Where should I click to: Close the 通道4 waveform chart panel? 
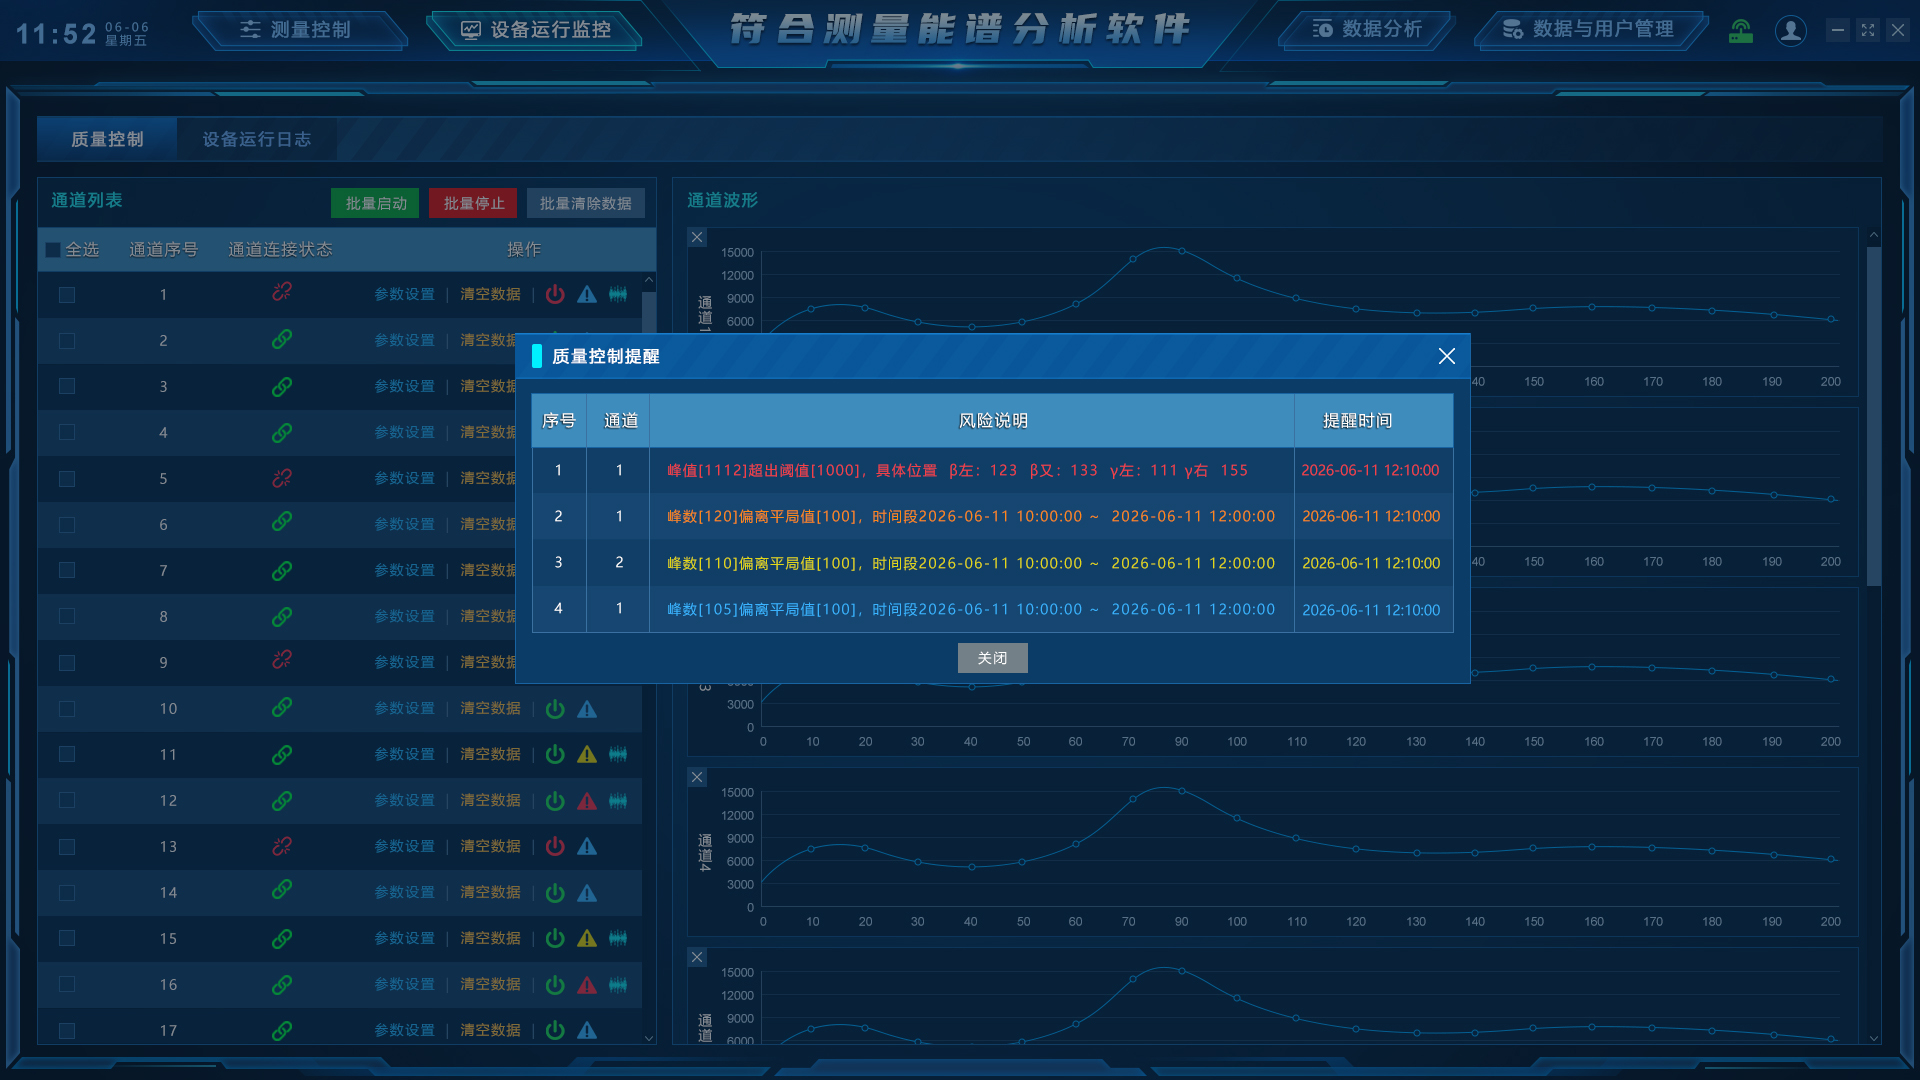697,777
